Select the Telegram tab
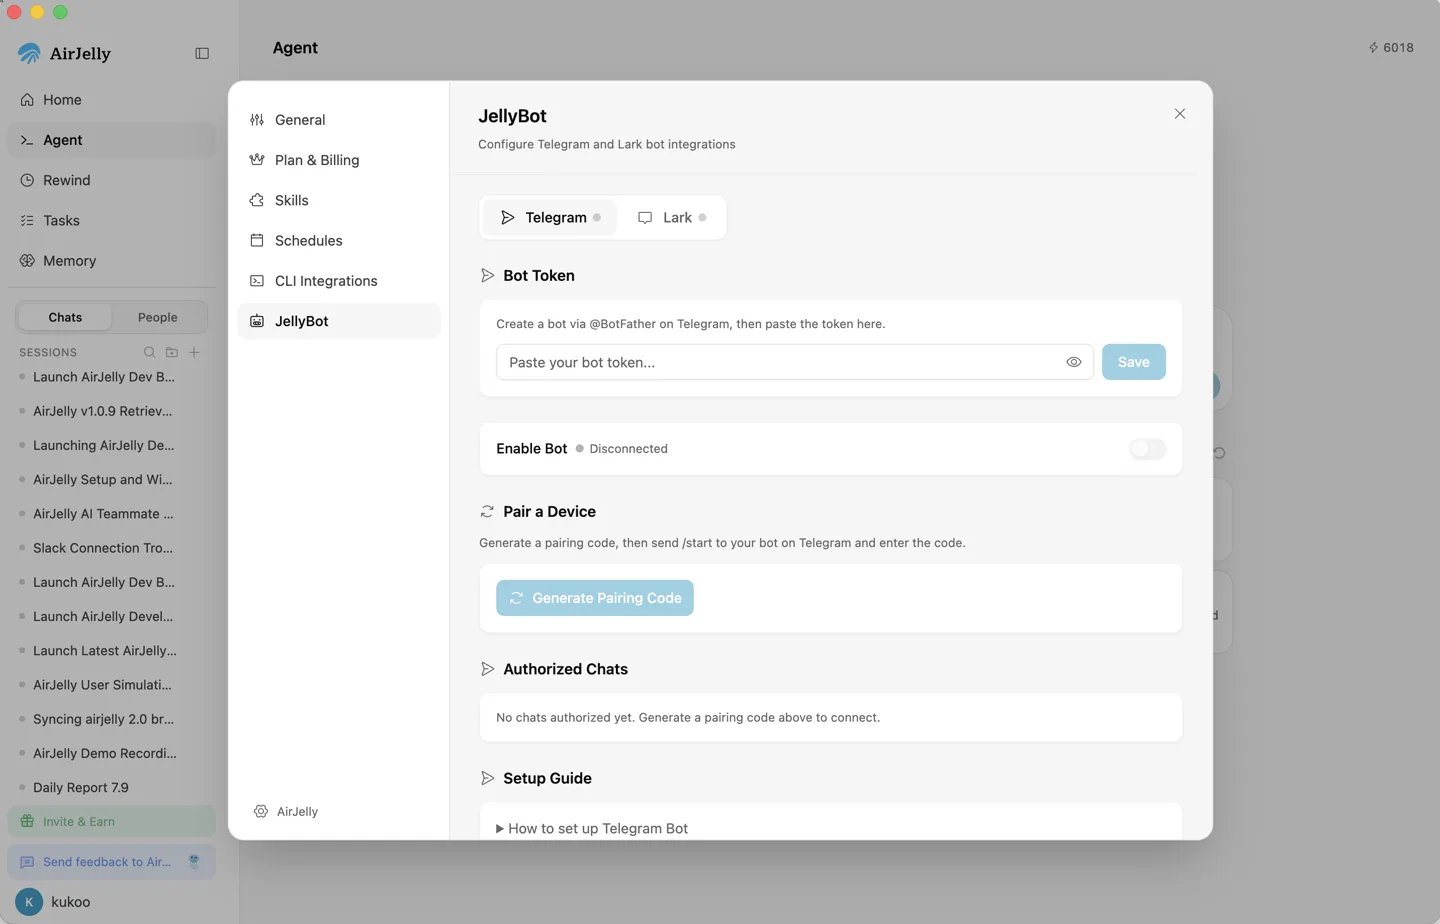This screenshot has width=1440, height=924. click(x=551, y=218)
